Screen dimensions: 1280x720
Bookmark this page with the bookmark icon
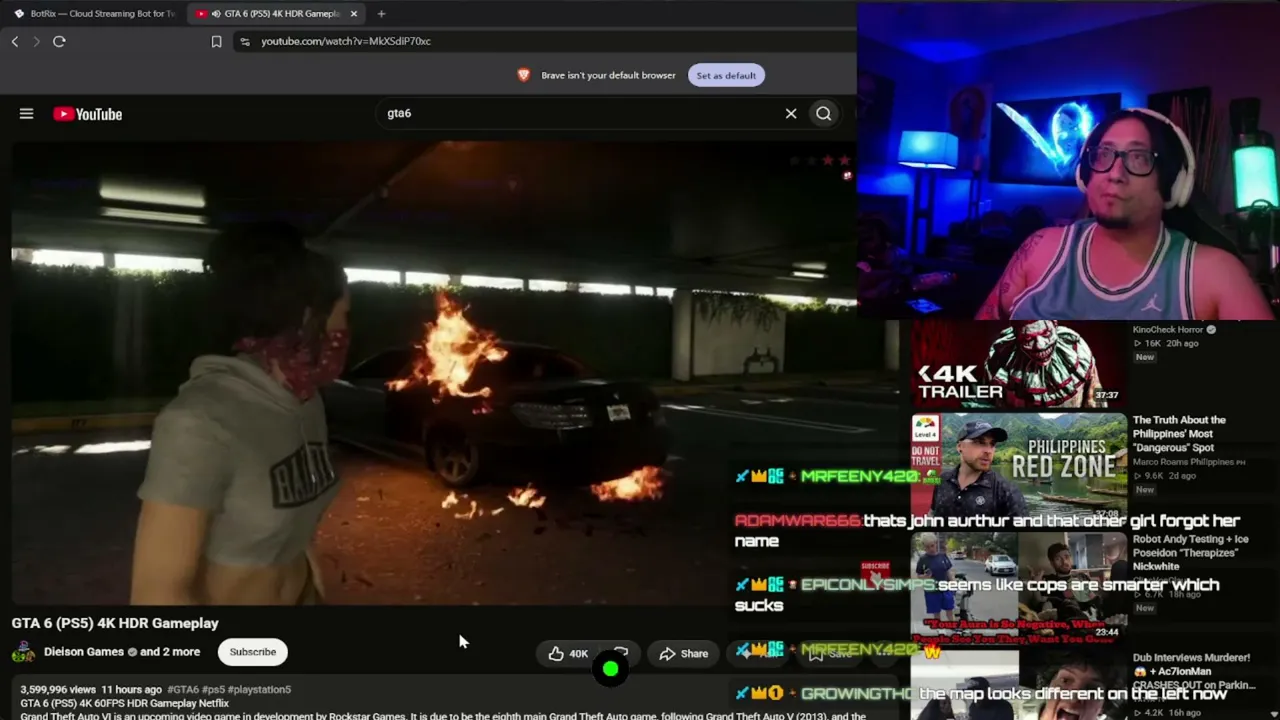(216, 41)
